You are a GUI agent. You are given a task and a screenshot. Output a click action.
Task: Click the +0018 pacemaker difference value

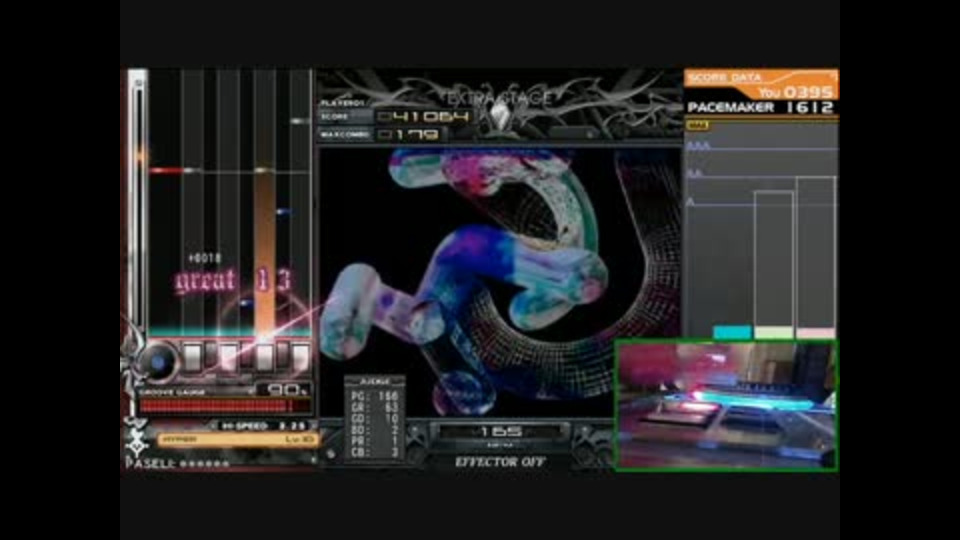pyautogui.click(x=204, y=258)
